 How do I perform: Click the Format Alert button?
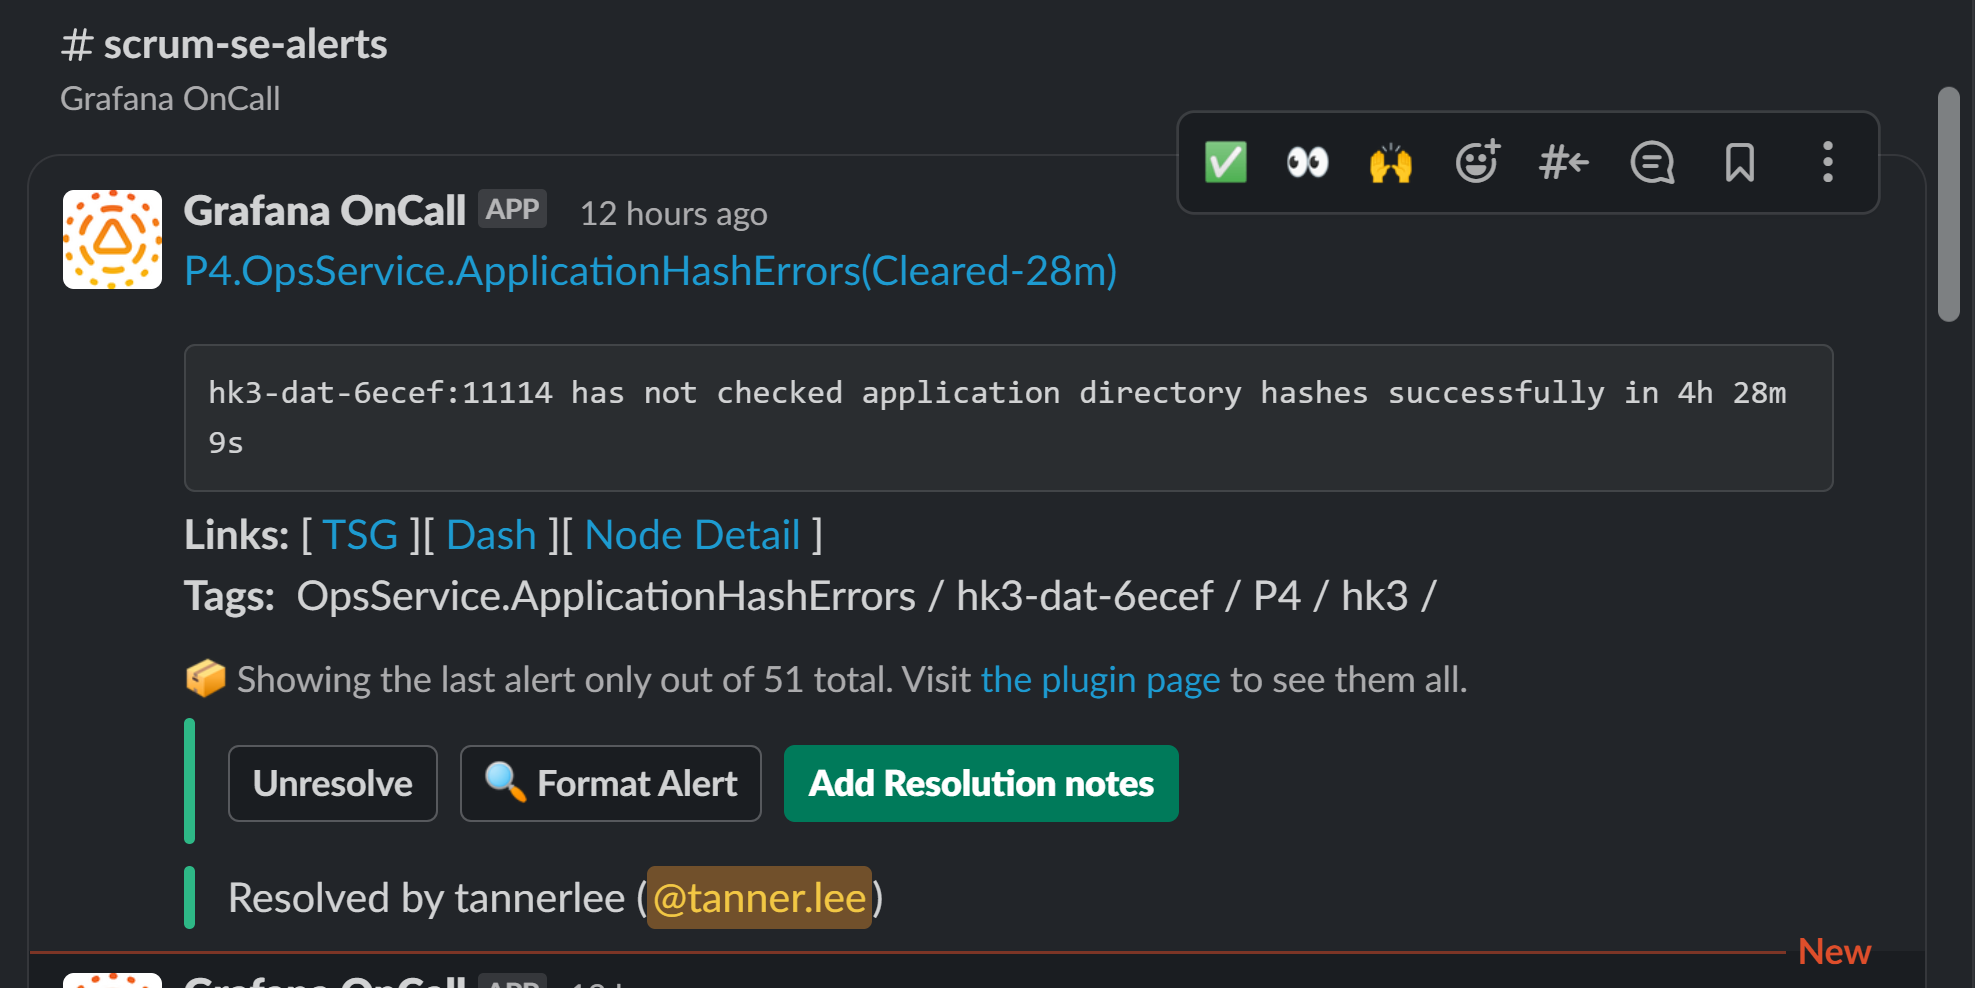610,783
